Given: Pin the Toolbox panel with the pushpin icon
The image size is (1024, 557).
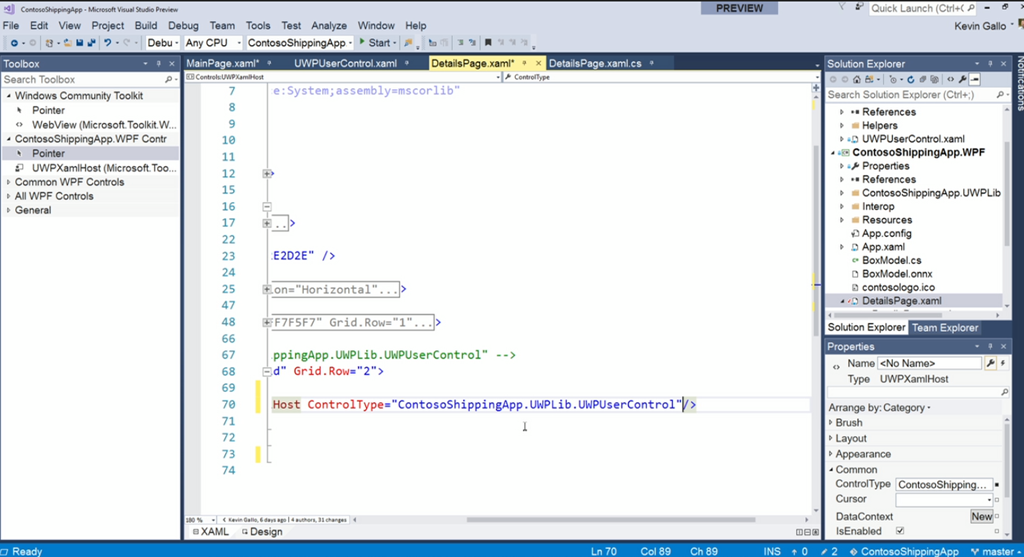Looking at the screenshot, I should click(158, 64).
